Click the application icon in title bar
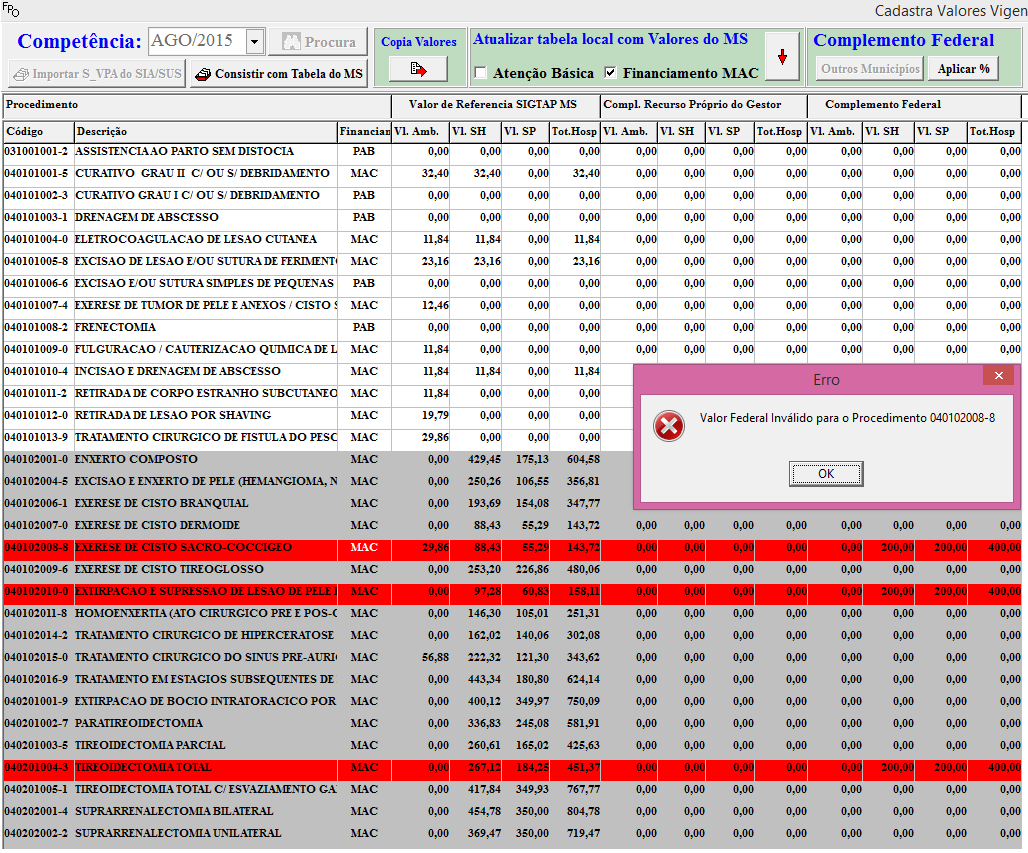 tap(11, 9)
